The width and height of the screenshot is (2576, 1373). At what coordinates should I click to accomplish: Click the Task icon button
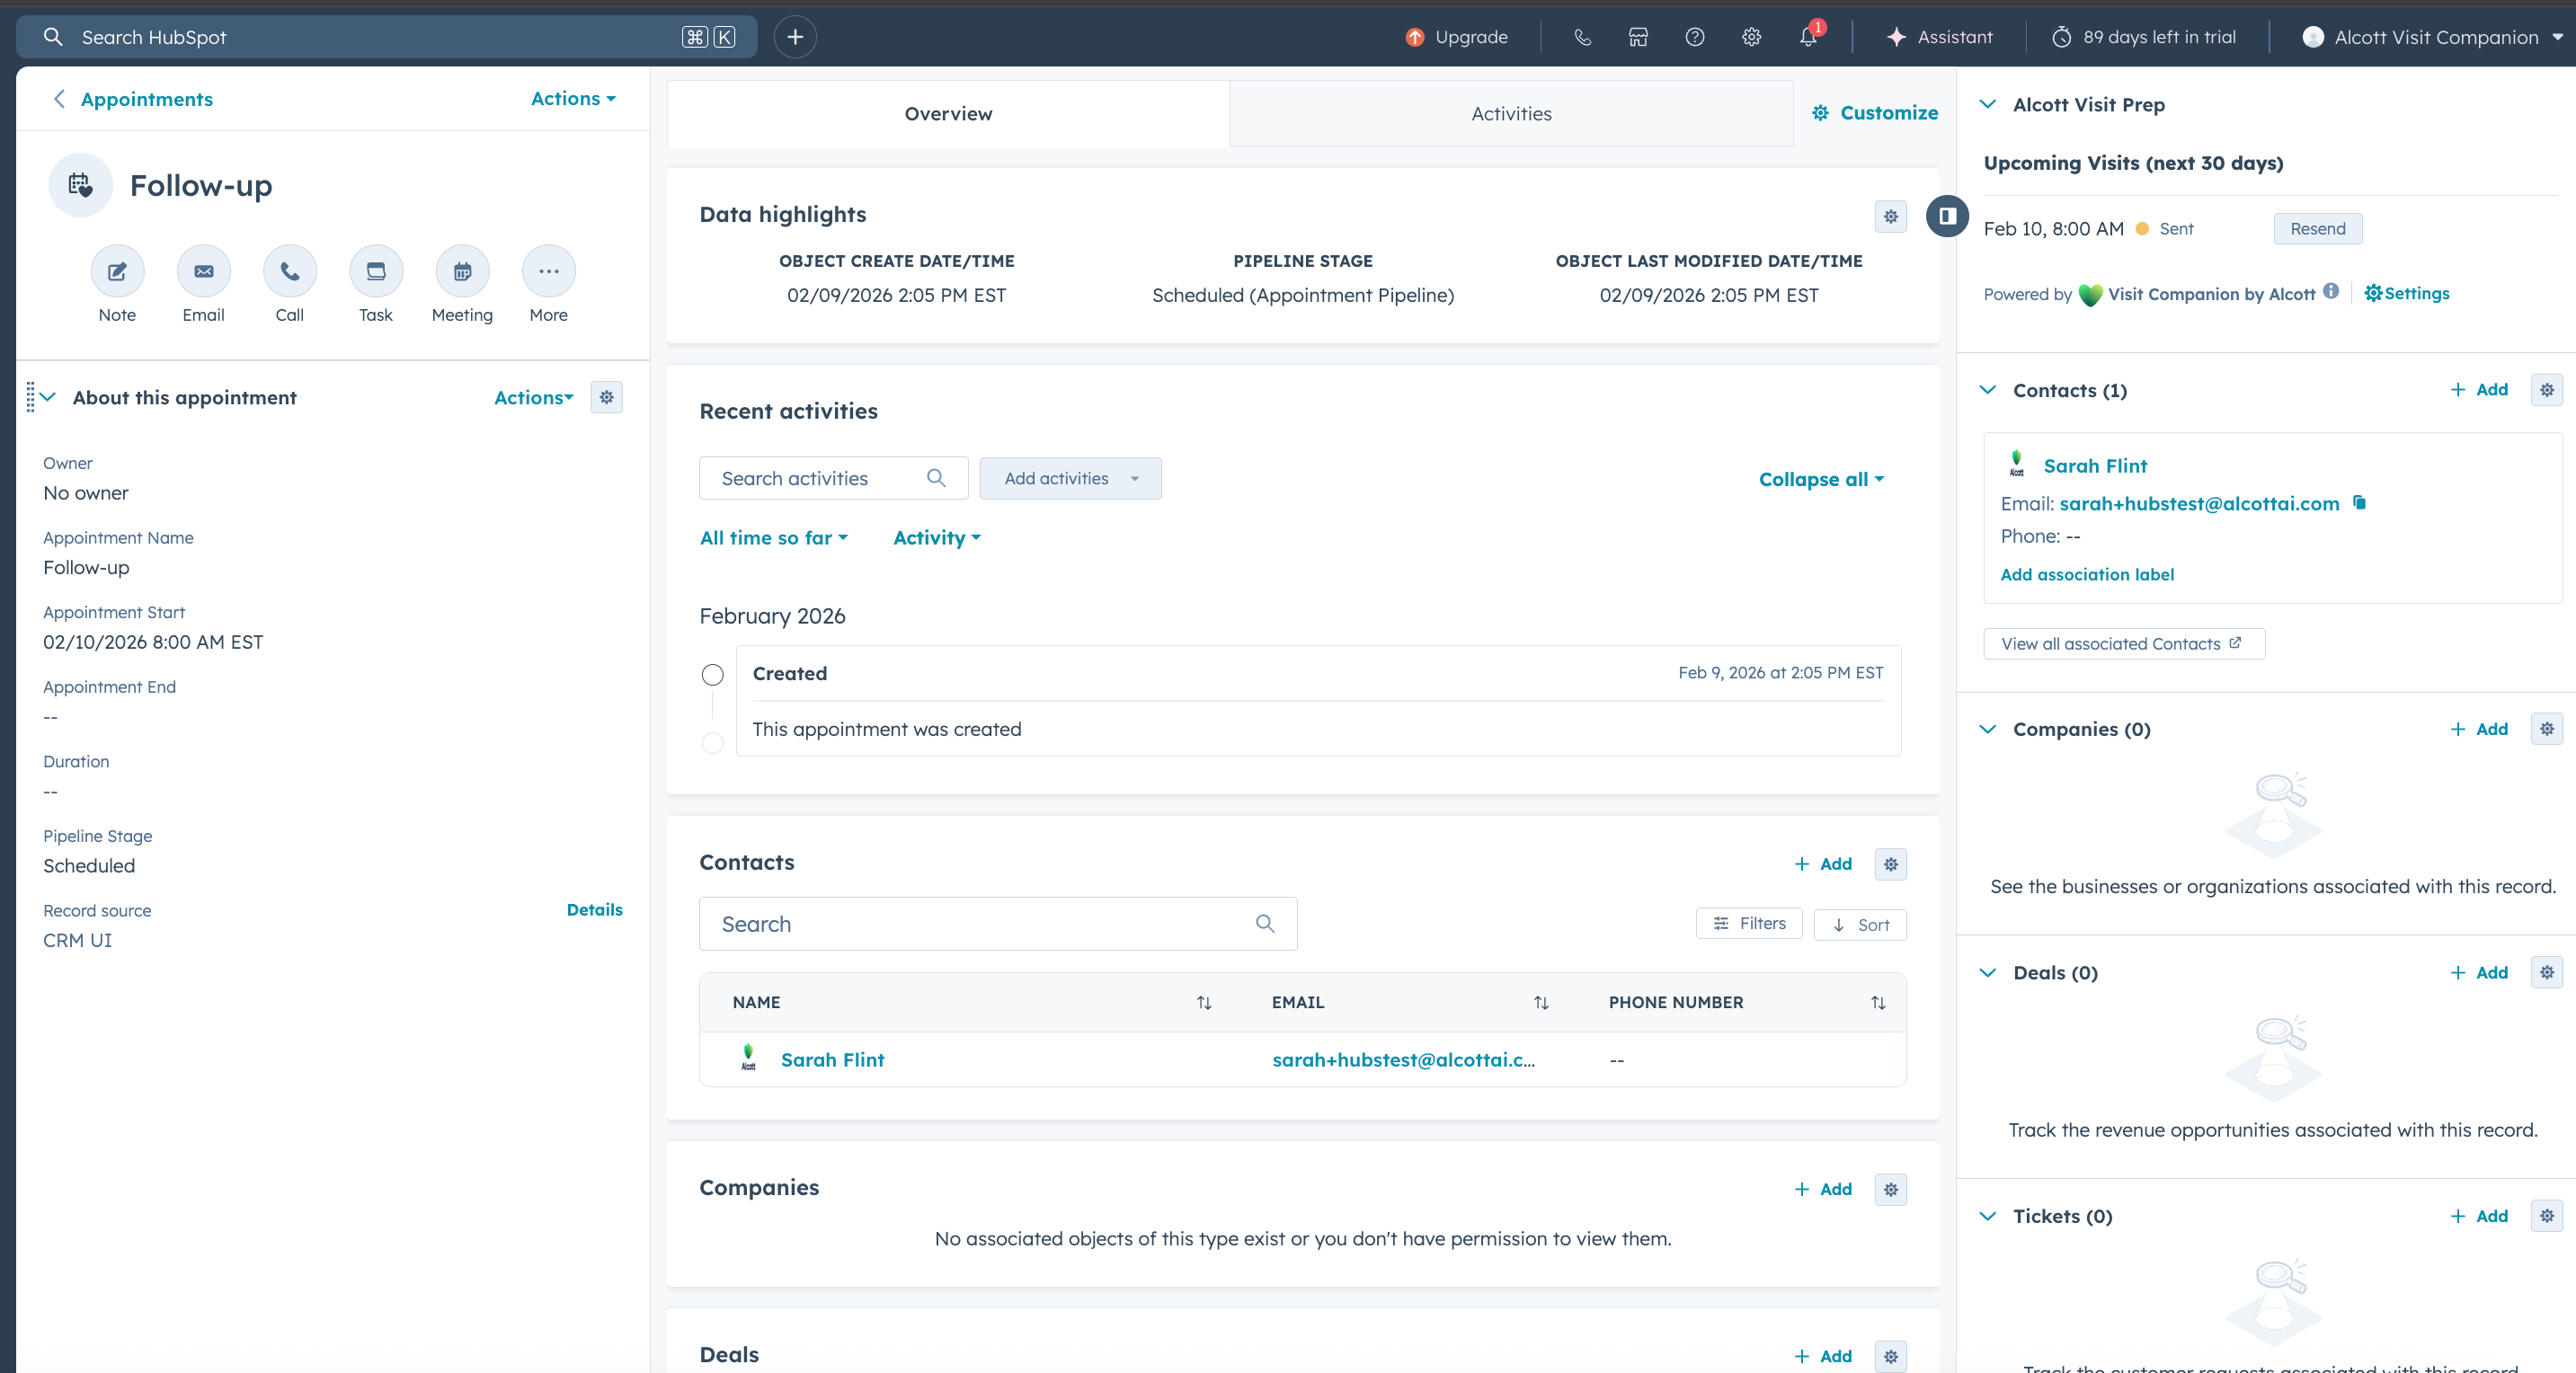point(376,271)
